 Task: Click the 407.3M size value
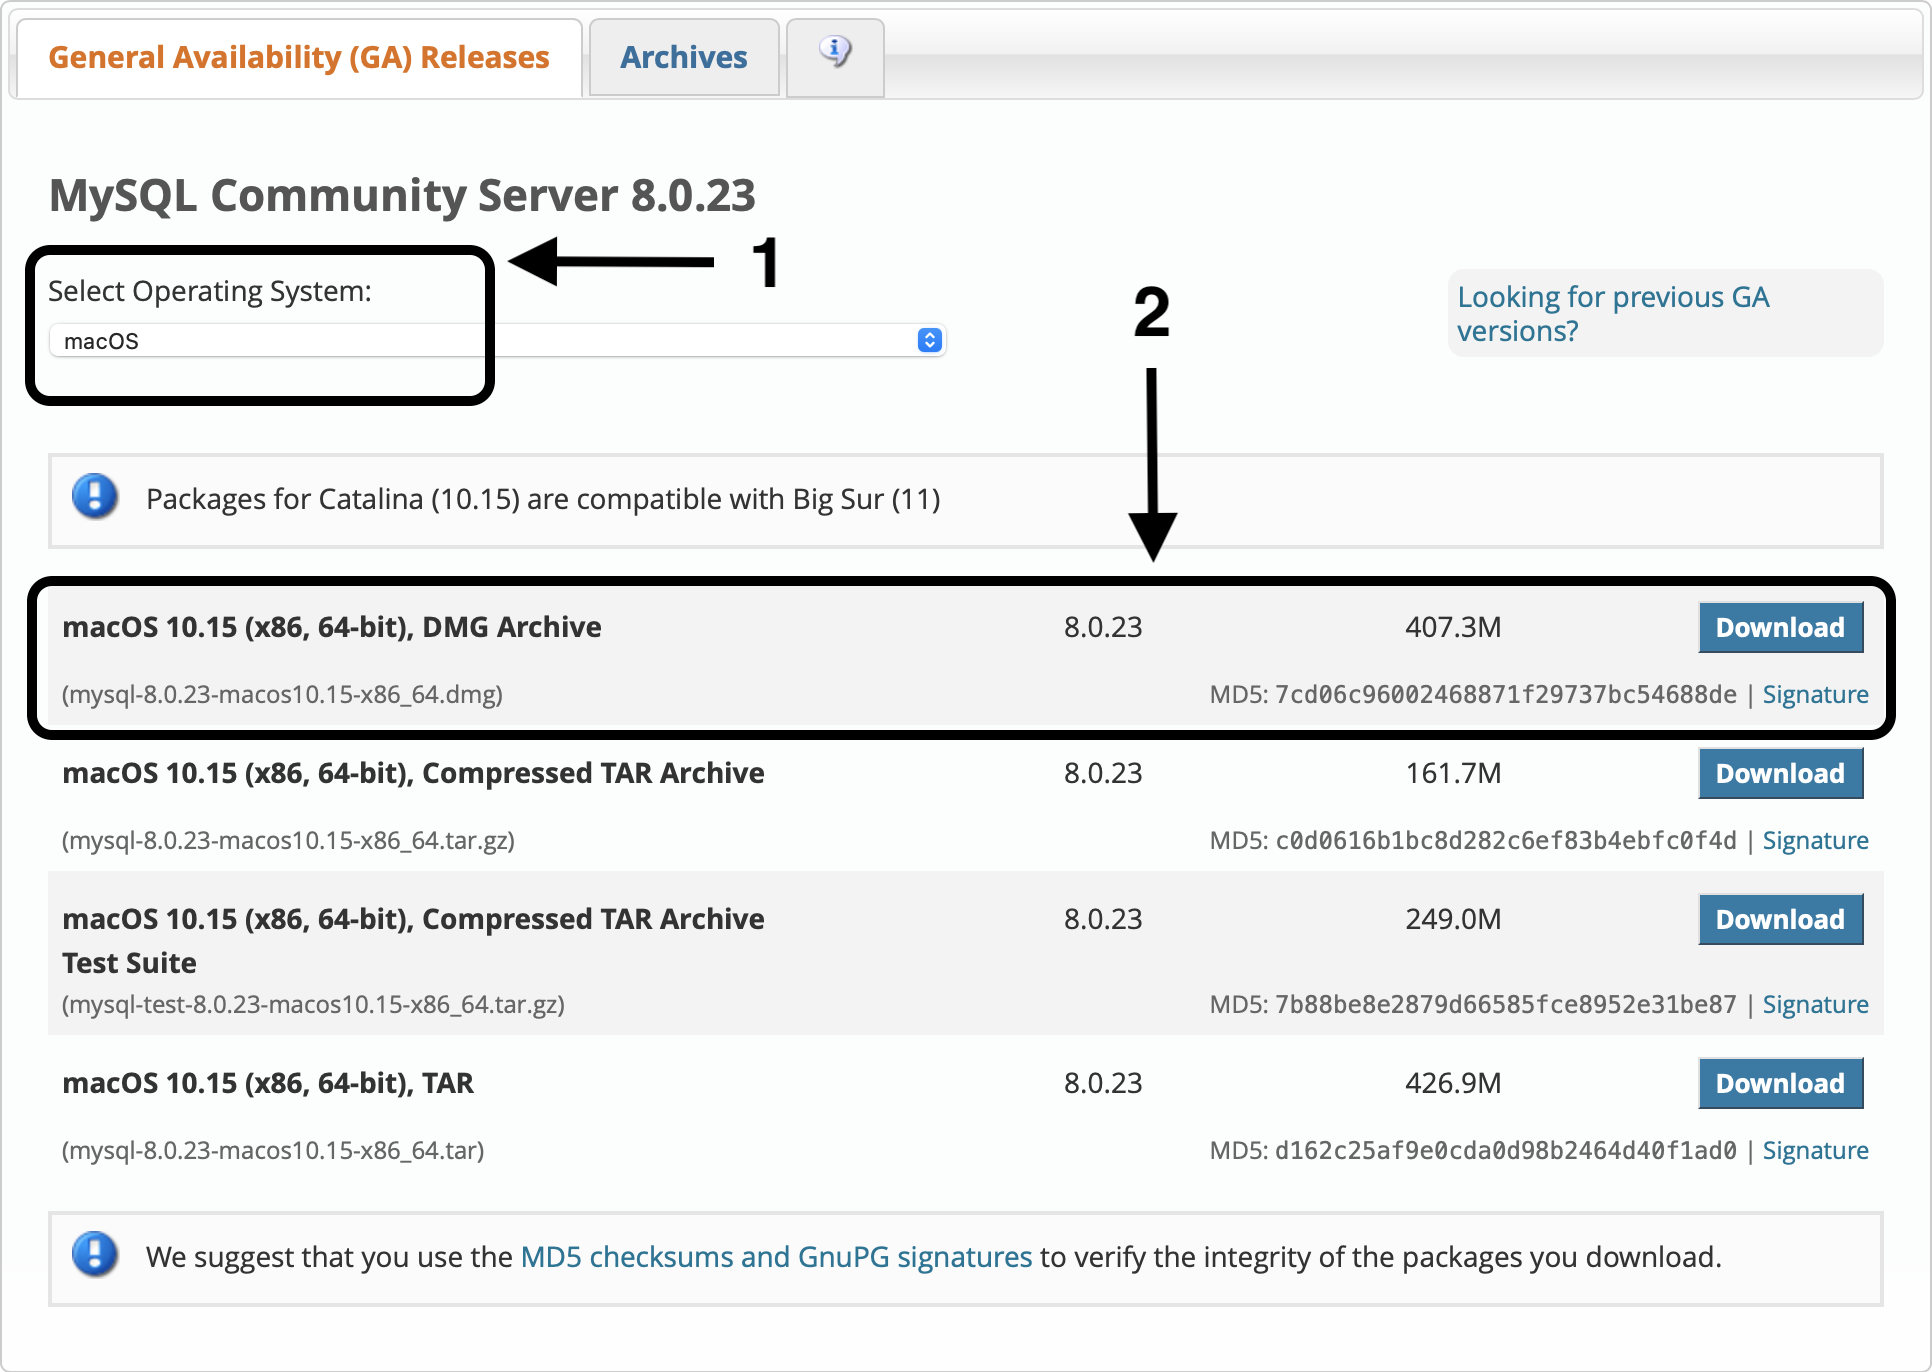pyautogui.click(x=1453, y=628)
